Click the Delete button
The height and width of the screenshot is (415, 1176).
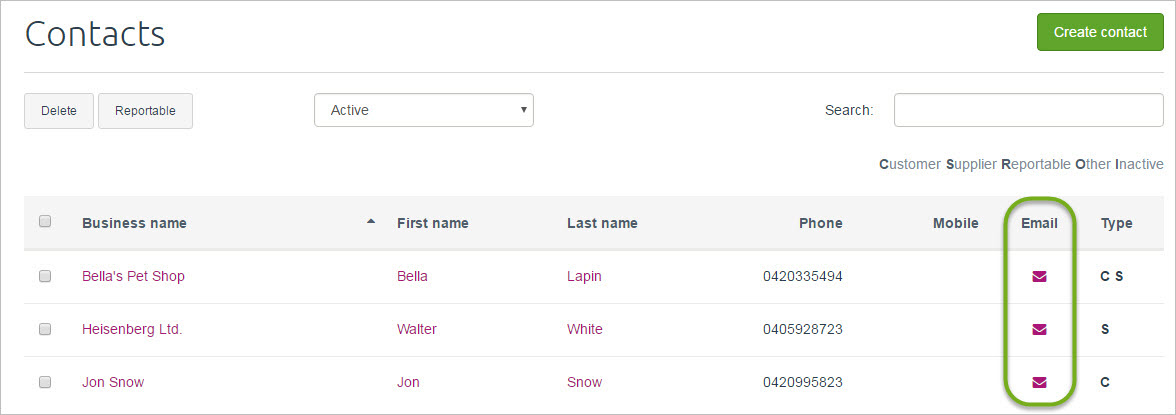coord(59,111)
